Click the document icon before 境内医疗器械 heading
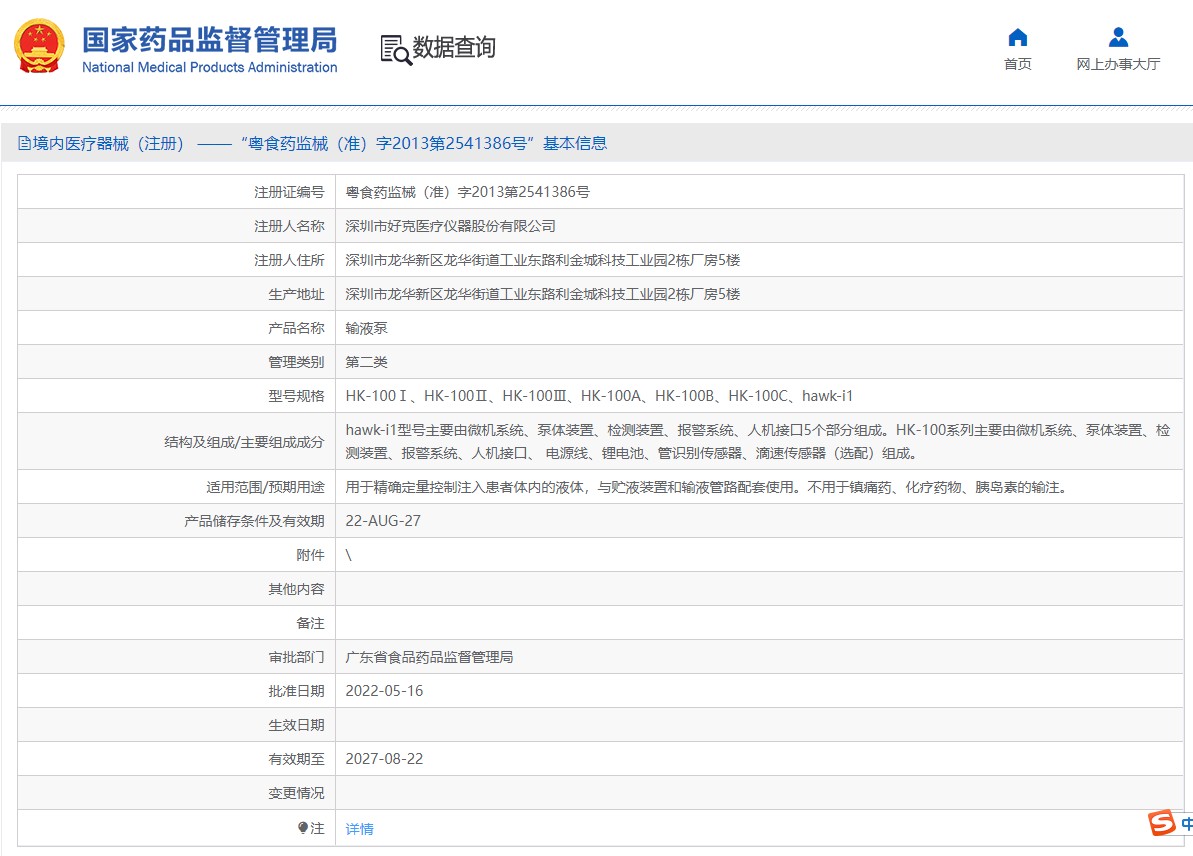Image resolution: width=1193 pixels, height=856 pixels. click(x=24, y=144)
